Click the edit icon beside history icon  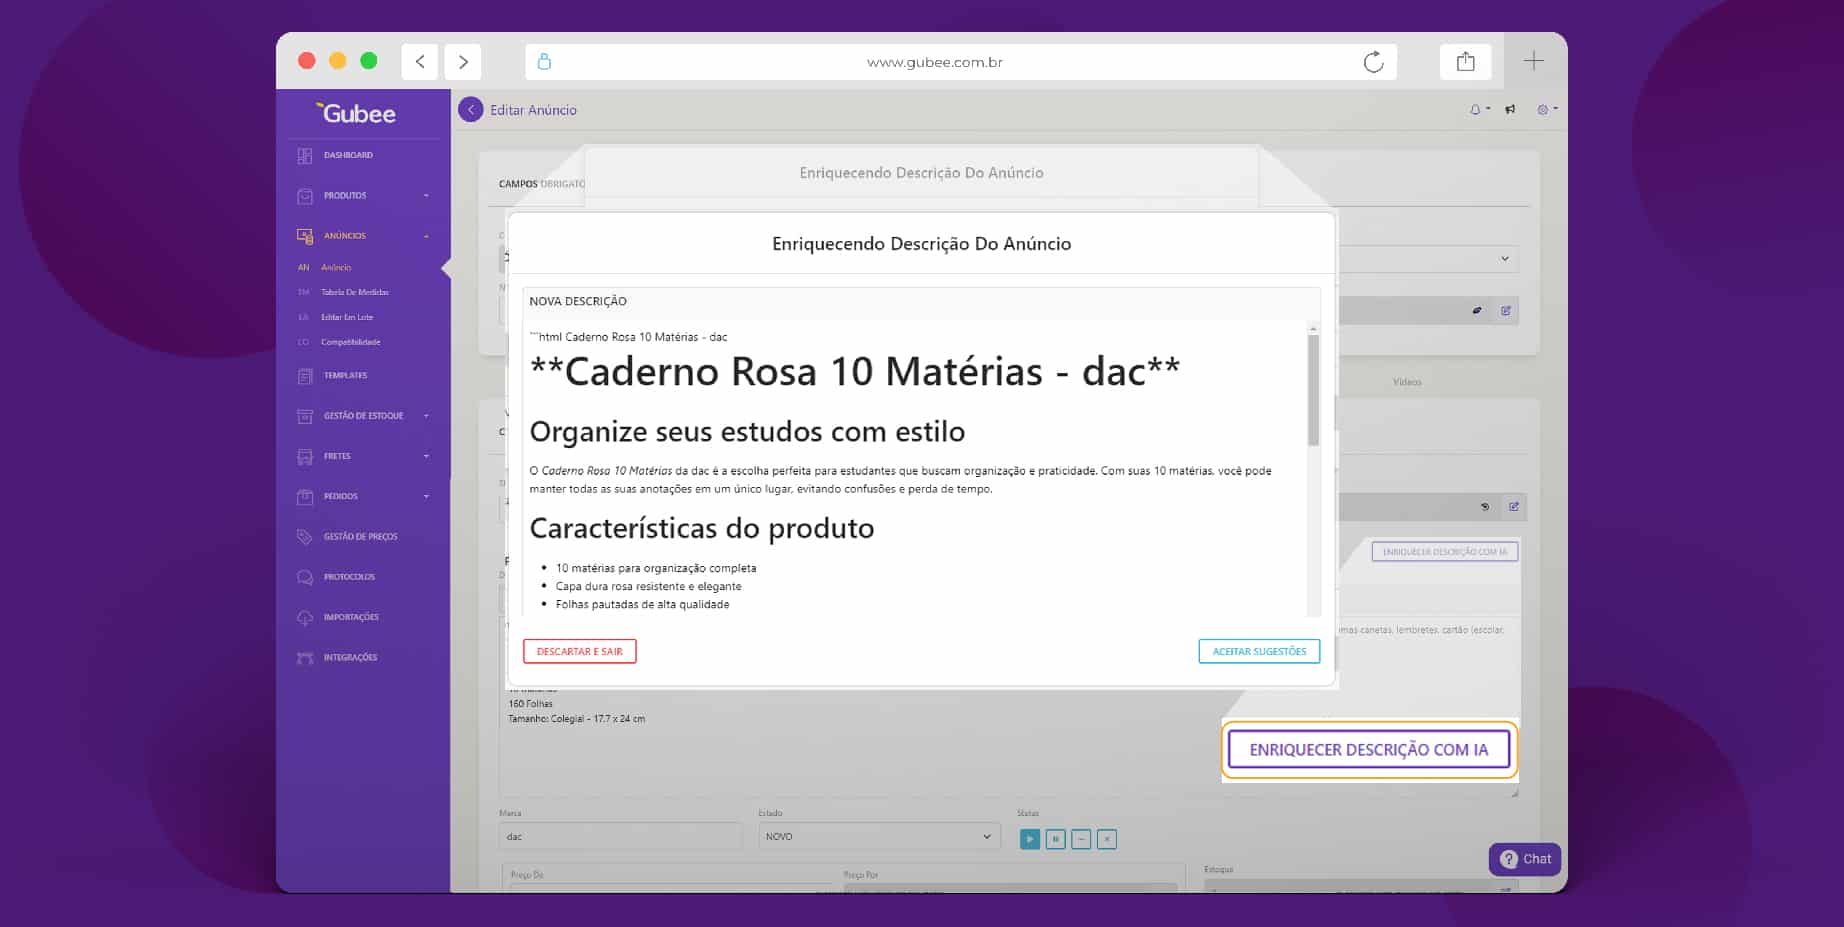(1514, 507)
